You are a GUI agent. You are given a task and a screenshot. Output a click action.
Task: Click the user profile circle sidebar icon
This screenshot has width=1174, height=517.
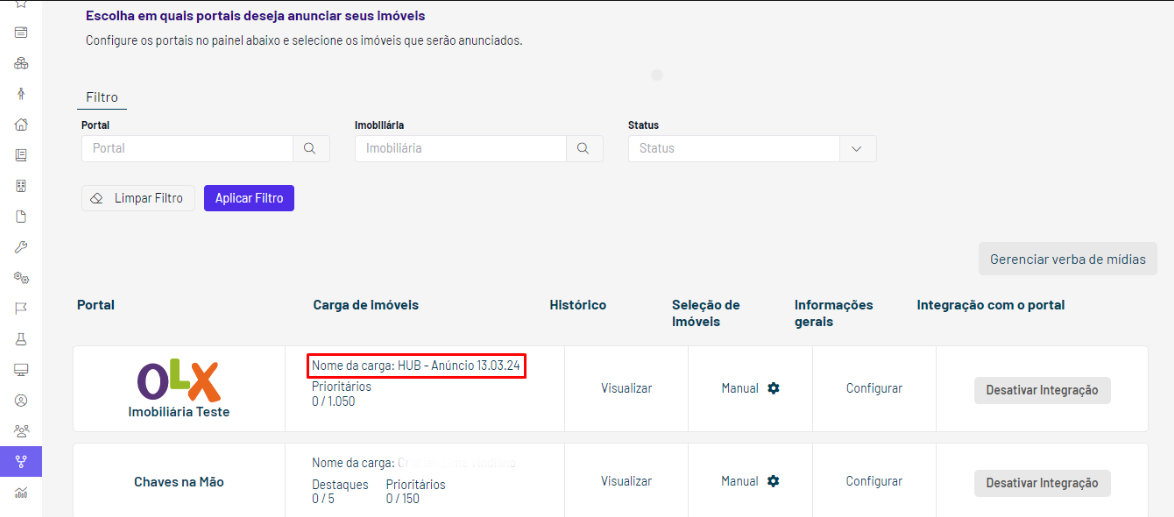tap(21, 400)
